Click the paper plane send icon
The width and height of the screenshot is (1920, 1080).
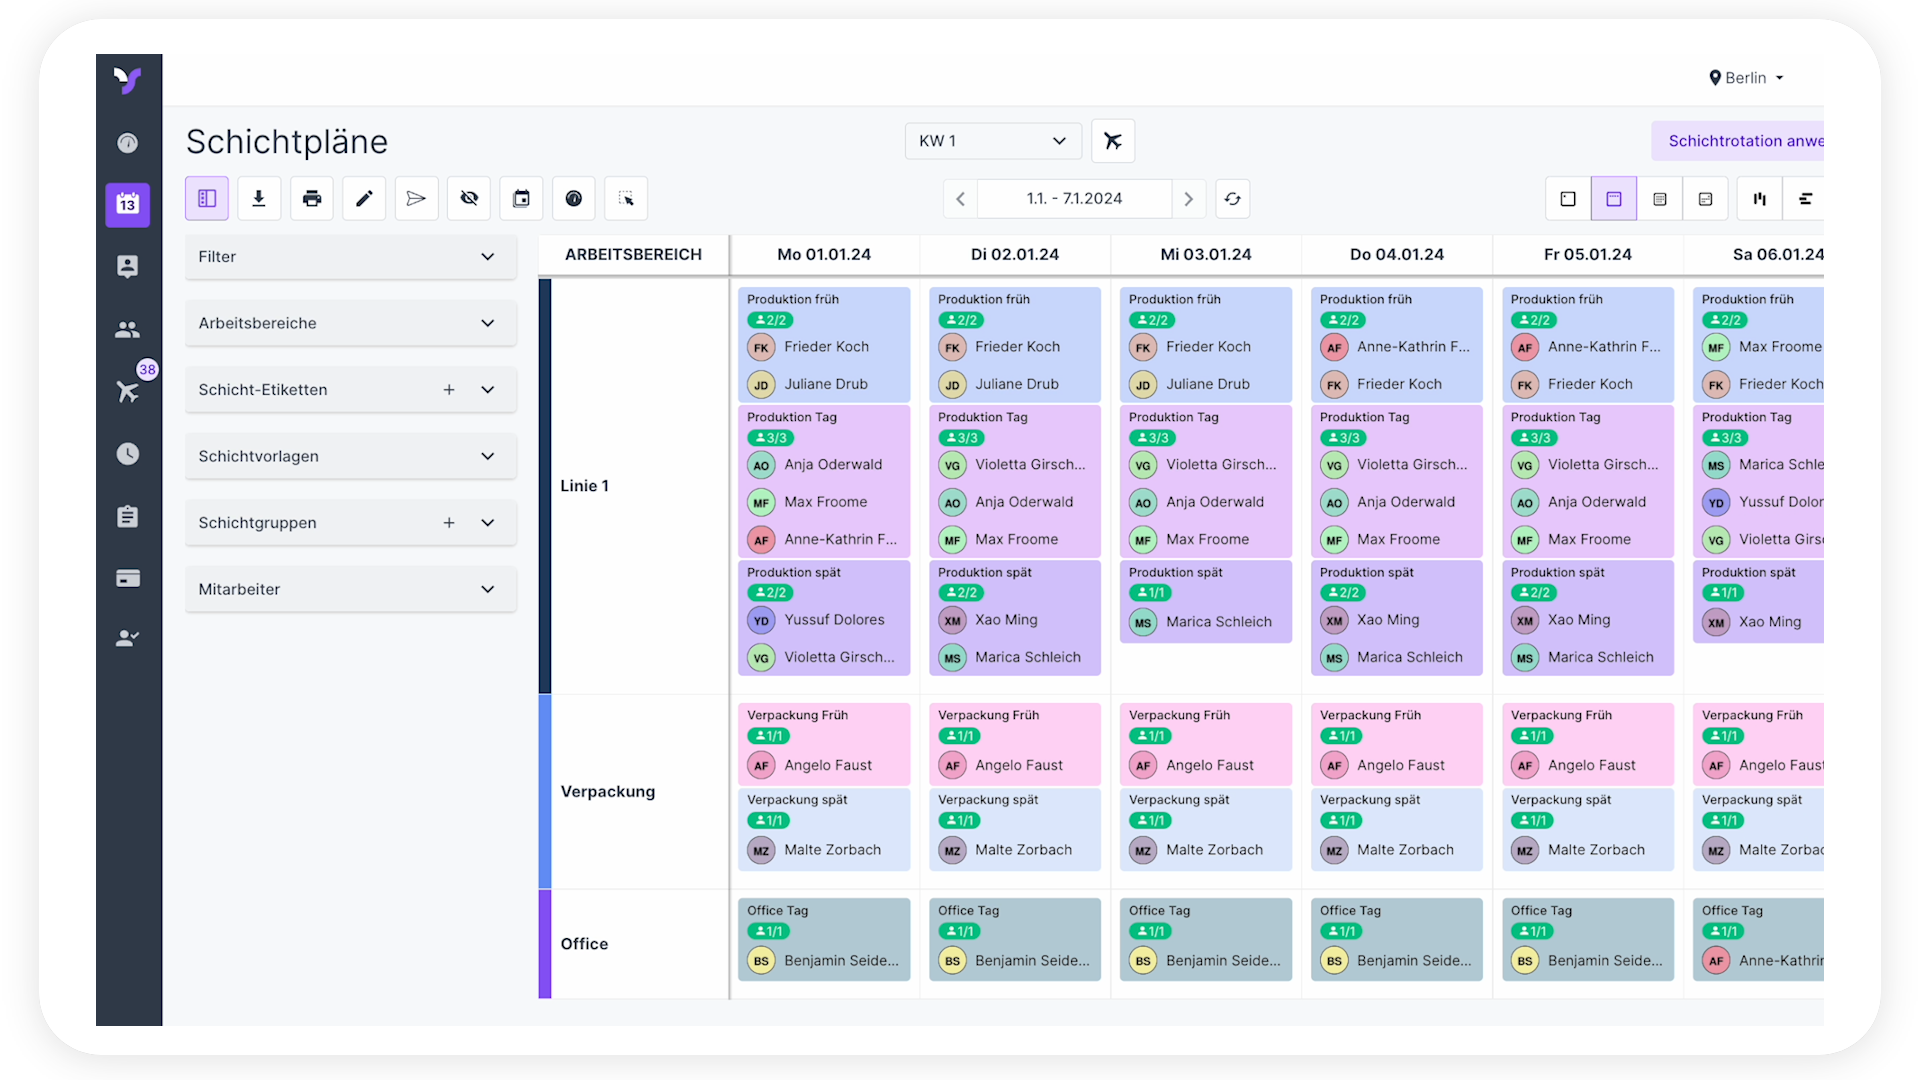point(416,199)
